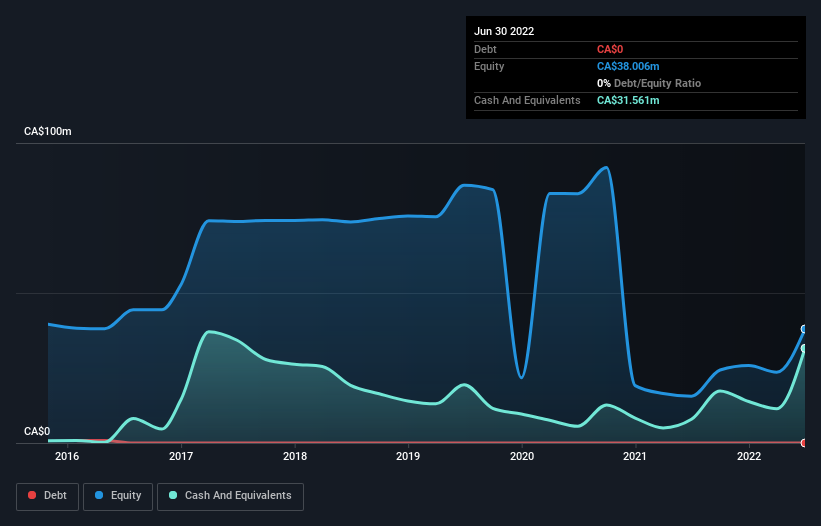This screenshot has height=526, width=821.
Task: Click the CA$31.561m cash value
Action: (628, 100)
